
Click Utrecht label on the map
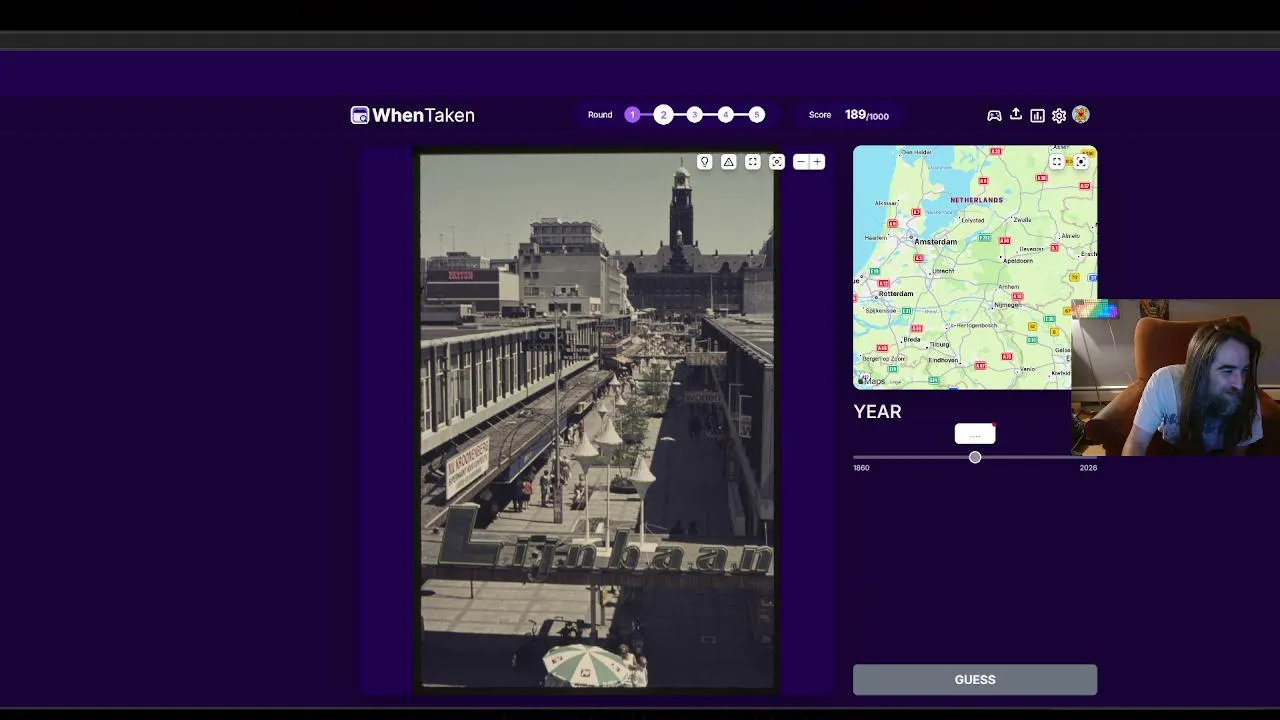pyautogui.click(x=943, y=271)
